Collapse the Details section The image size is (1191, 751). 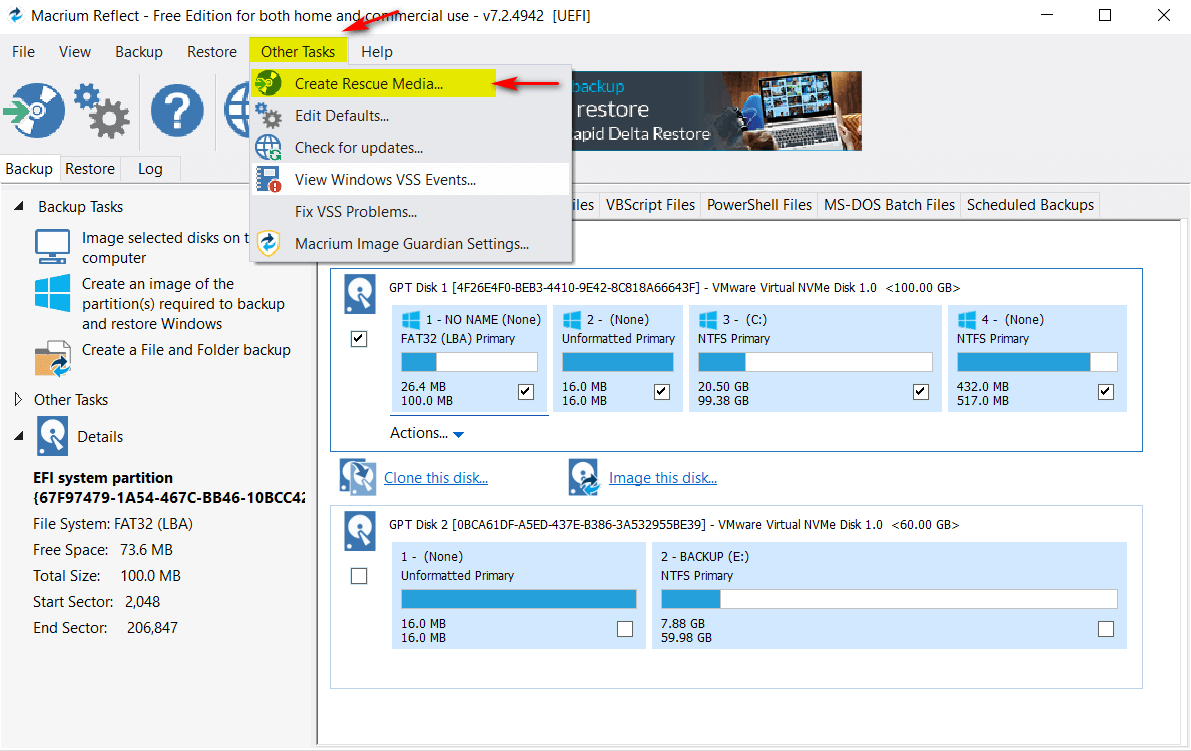point(19,437)
